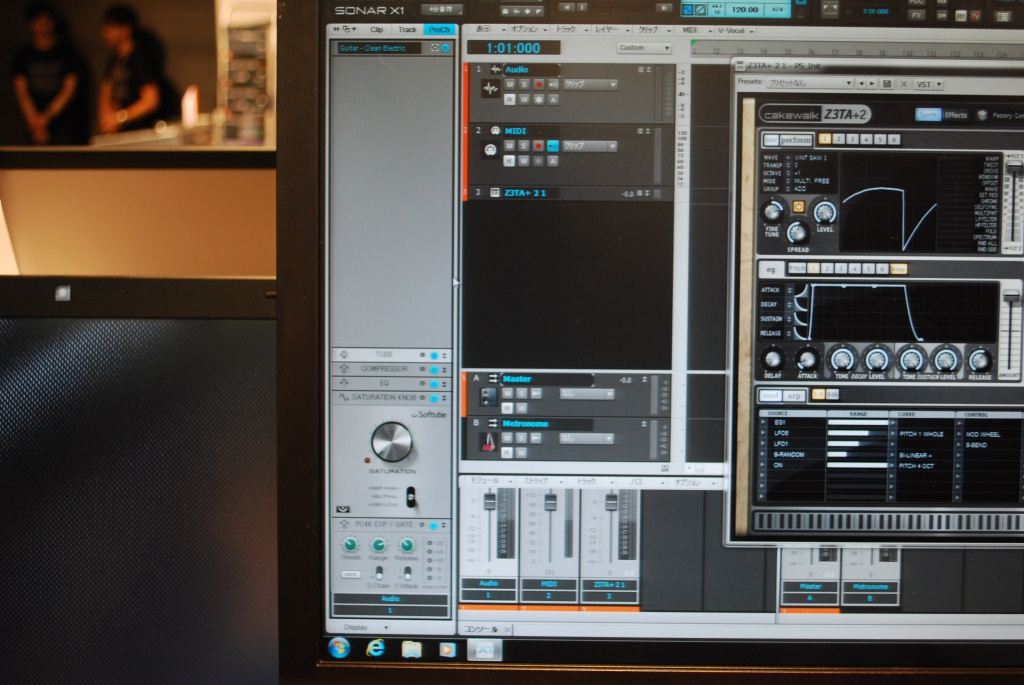Toggle the EQ module power
Viewport: 1024px width, 685px height.
pyautogui.click(x=434, y=384)
